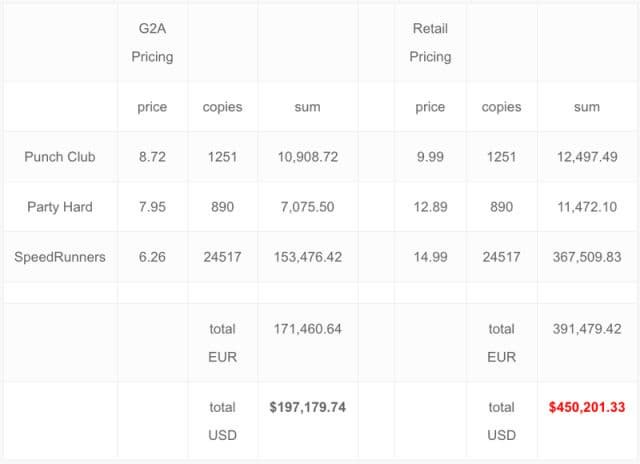This screenshot has height=464, width=640.
Task: Click the red $450,201.33 USD total
Action: tap(586, 407)
